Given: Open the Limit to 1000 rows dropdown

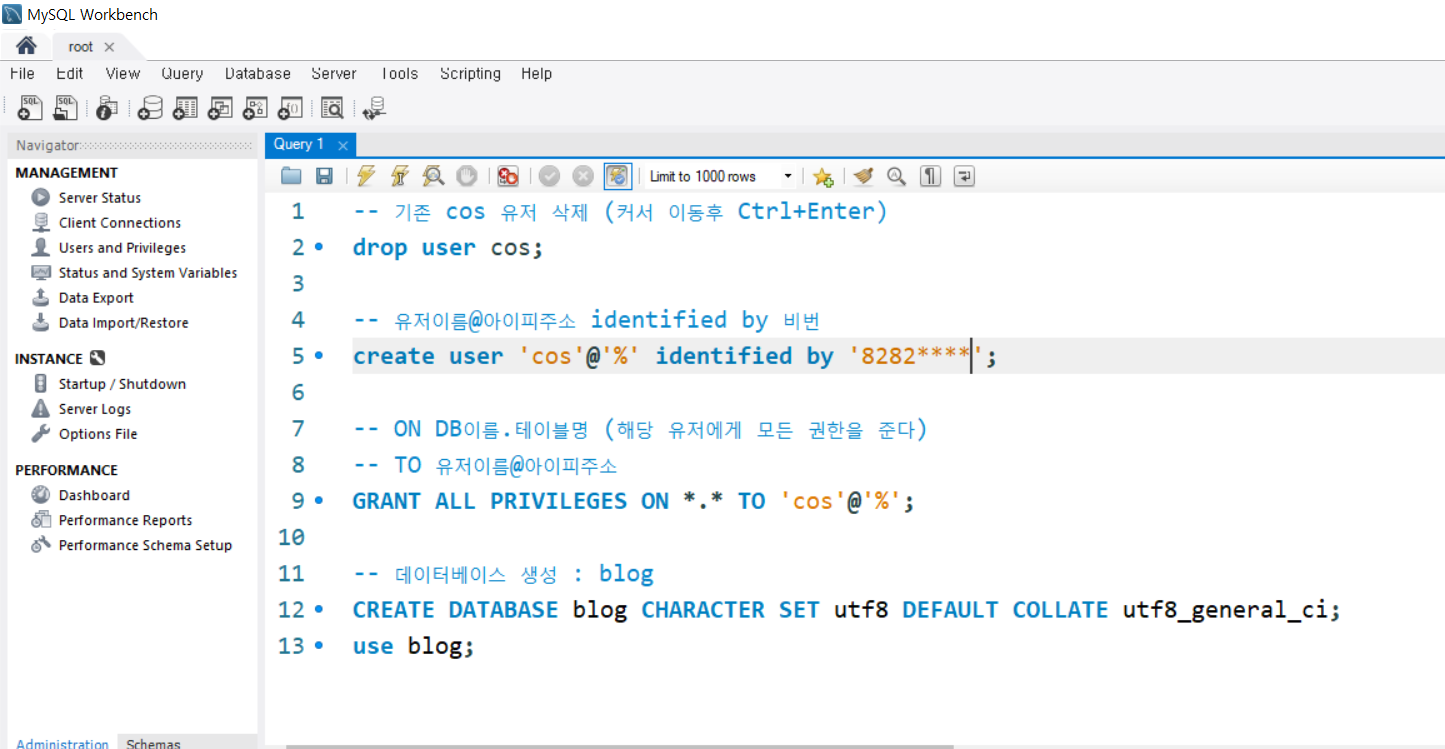Looking at the screenshot, I should (x=718, y=176).
